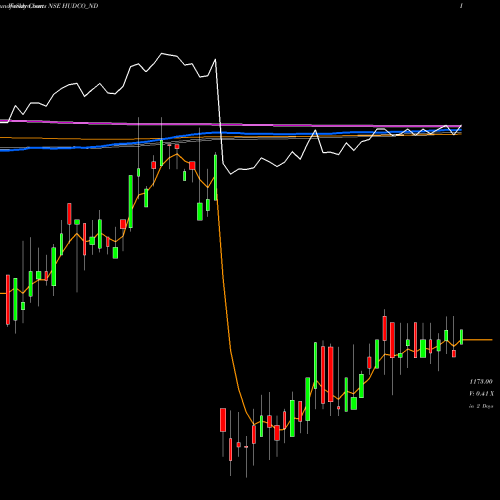Click the 'in 2 Days' label
This screenshot has width=500, height=500.
pyautogui.click(x=481, y=406)
